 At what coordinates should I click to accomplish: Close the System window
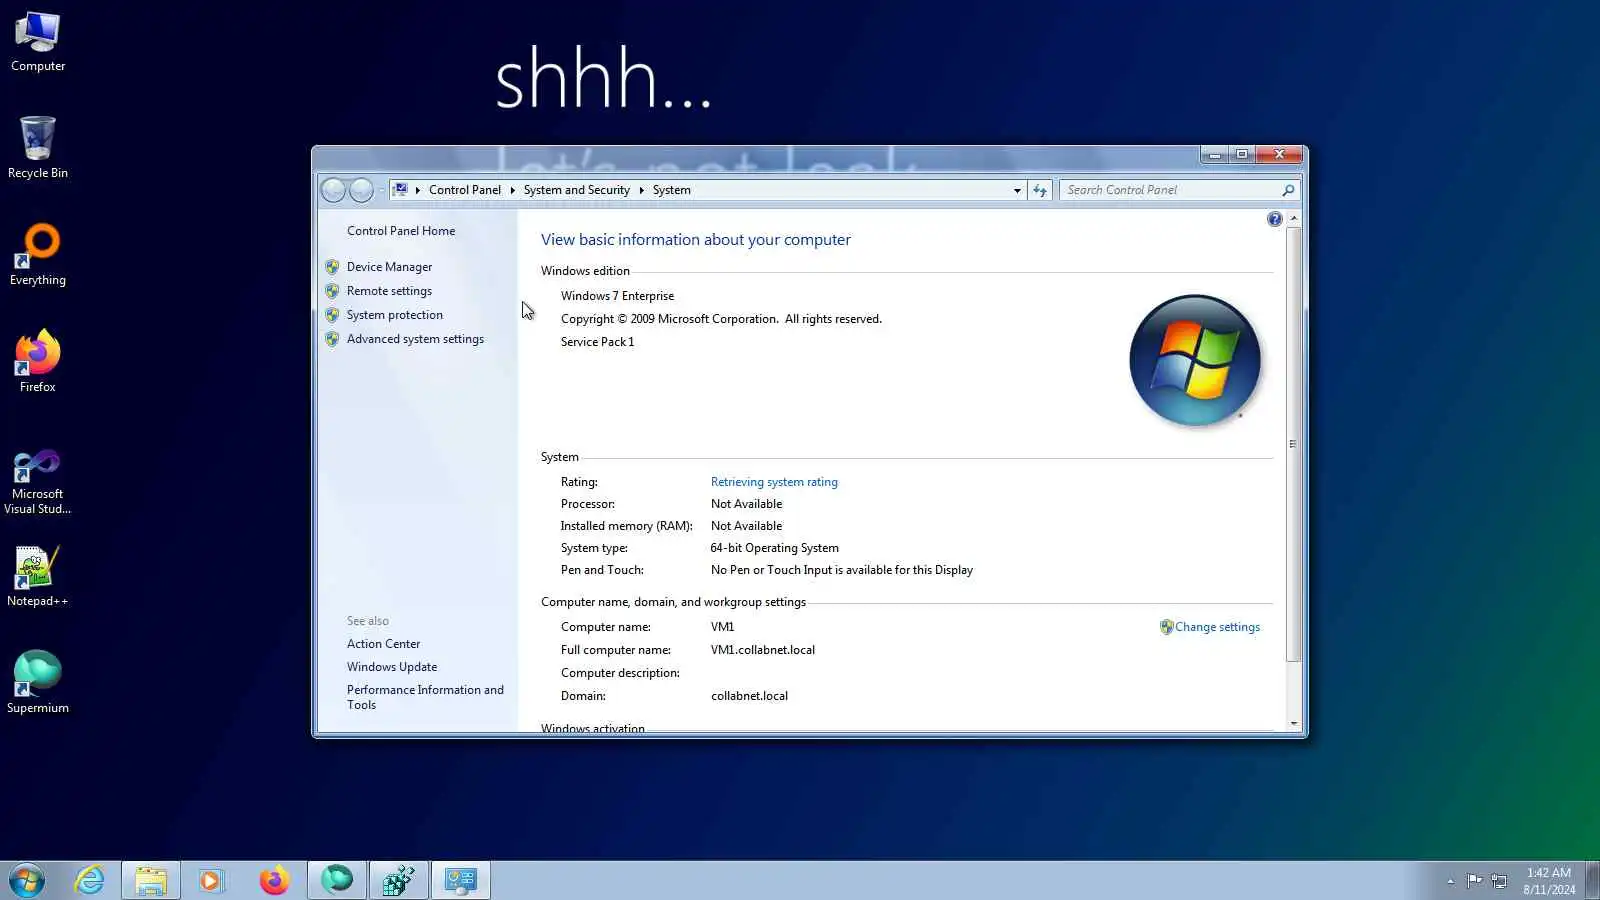click(1279, 155)
